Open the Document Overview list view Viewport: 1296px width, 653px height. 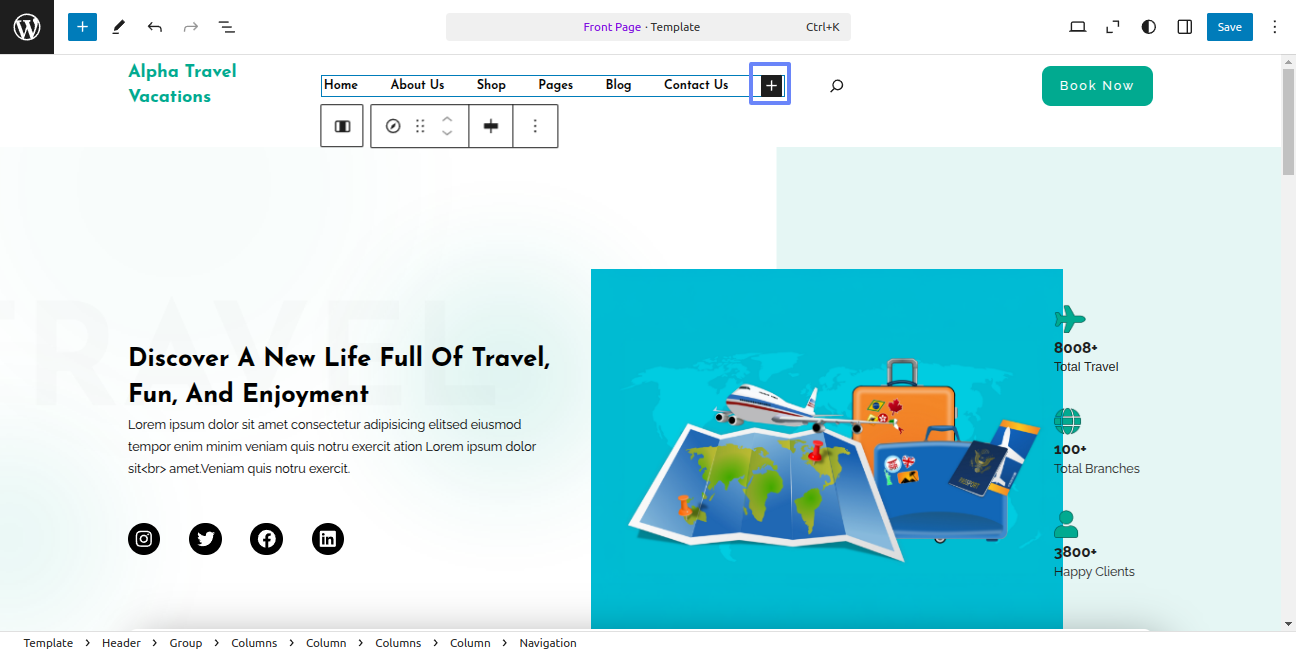(x=227, y=27)
